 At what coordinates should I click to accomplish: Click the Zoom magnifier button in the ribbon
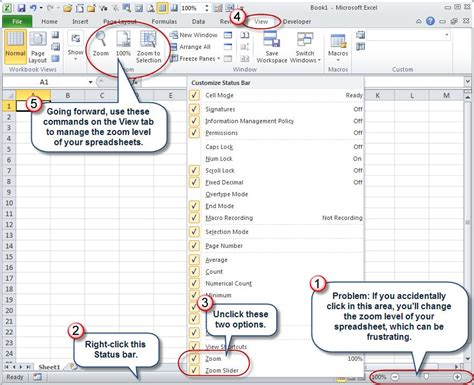101,43
